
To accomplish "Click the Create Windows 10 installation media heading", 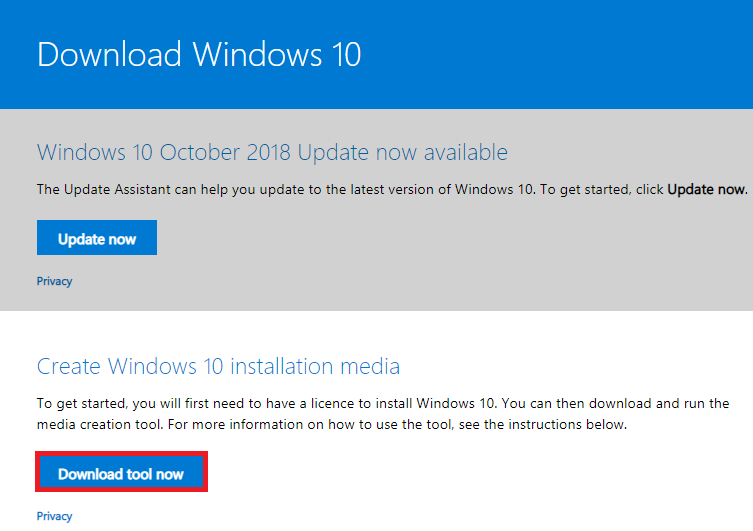I will 219,366.
